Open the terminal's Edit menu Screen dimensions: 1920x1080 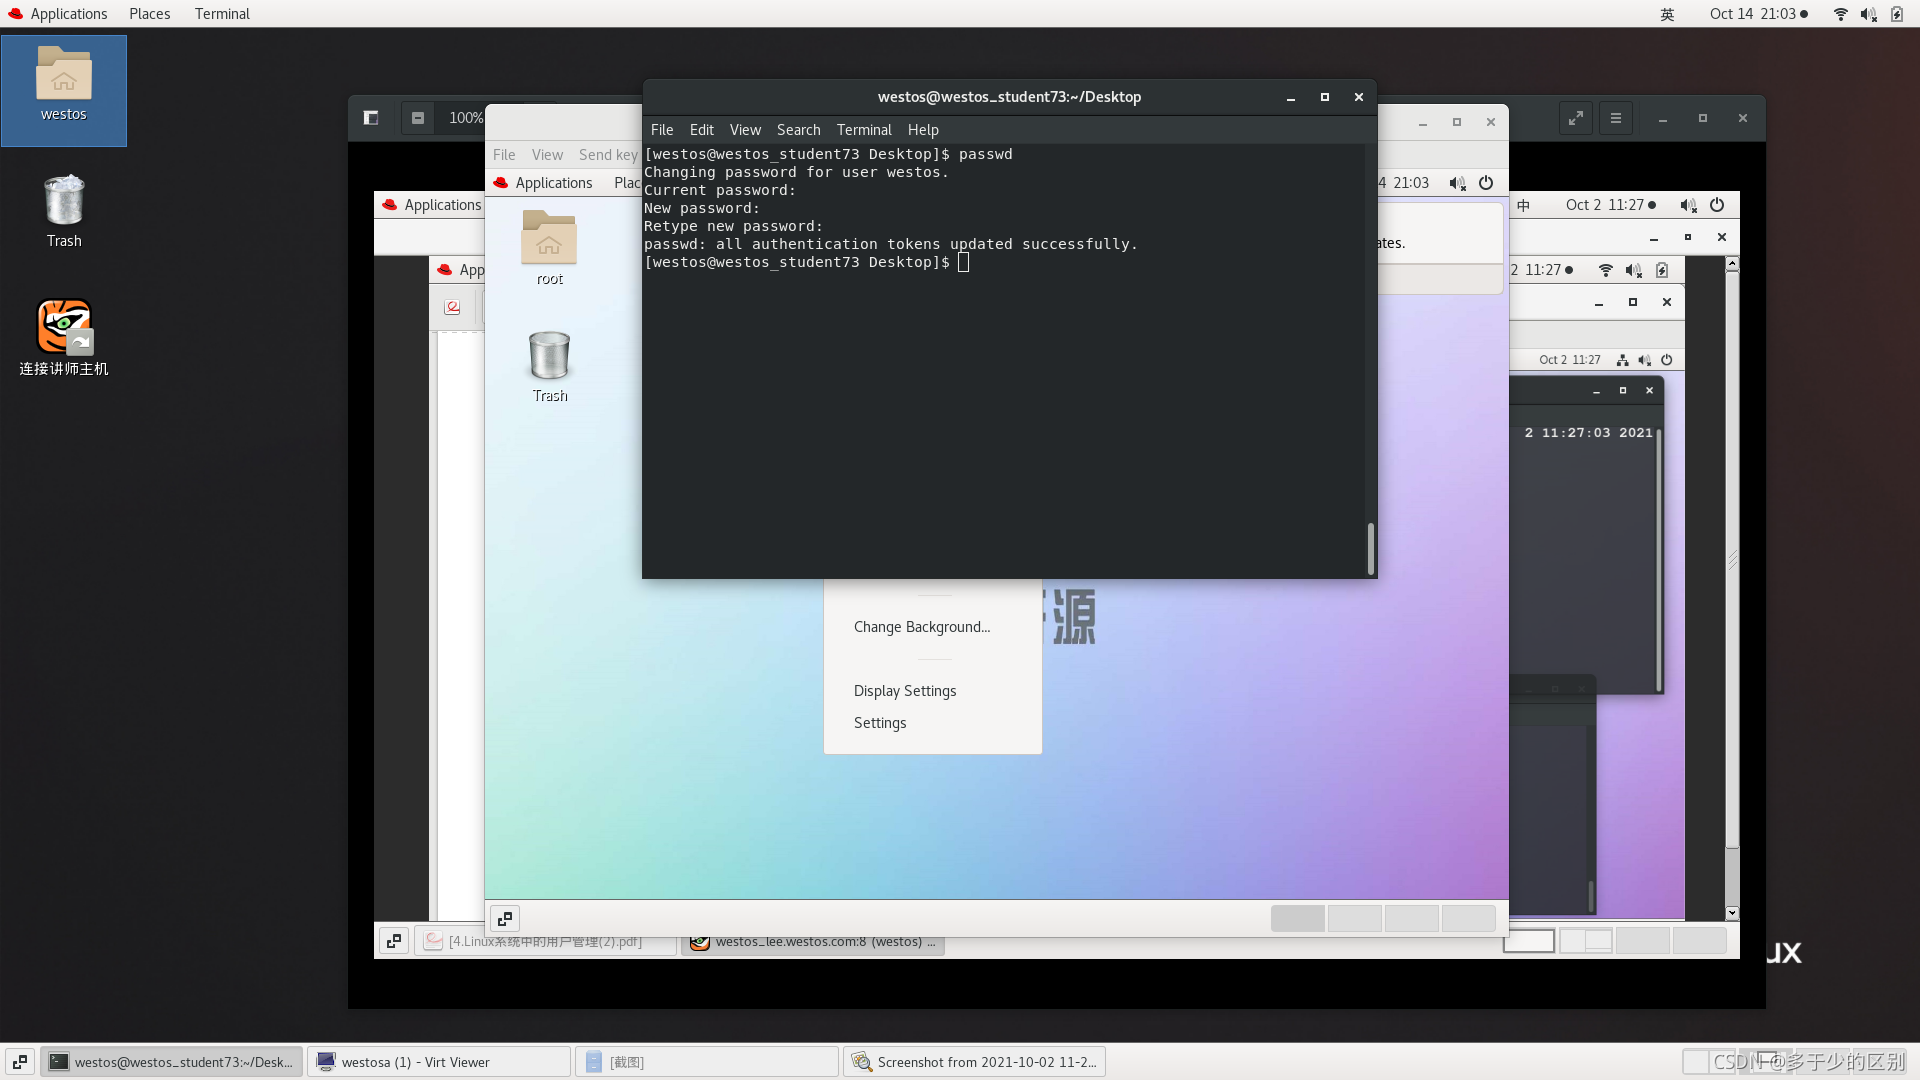(x=701, y=130)
